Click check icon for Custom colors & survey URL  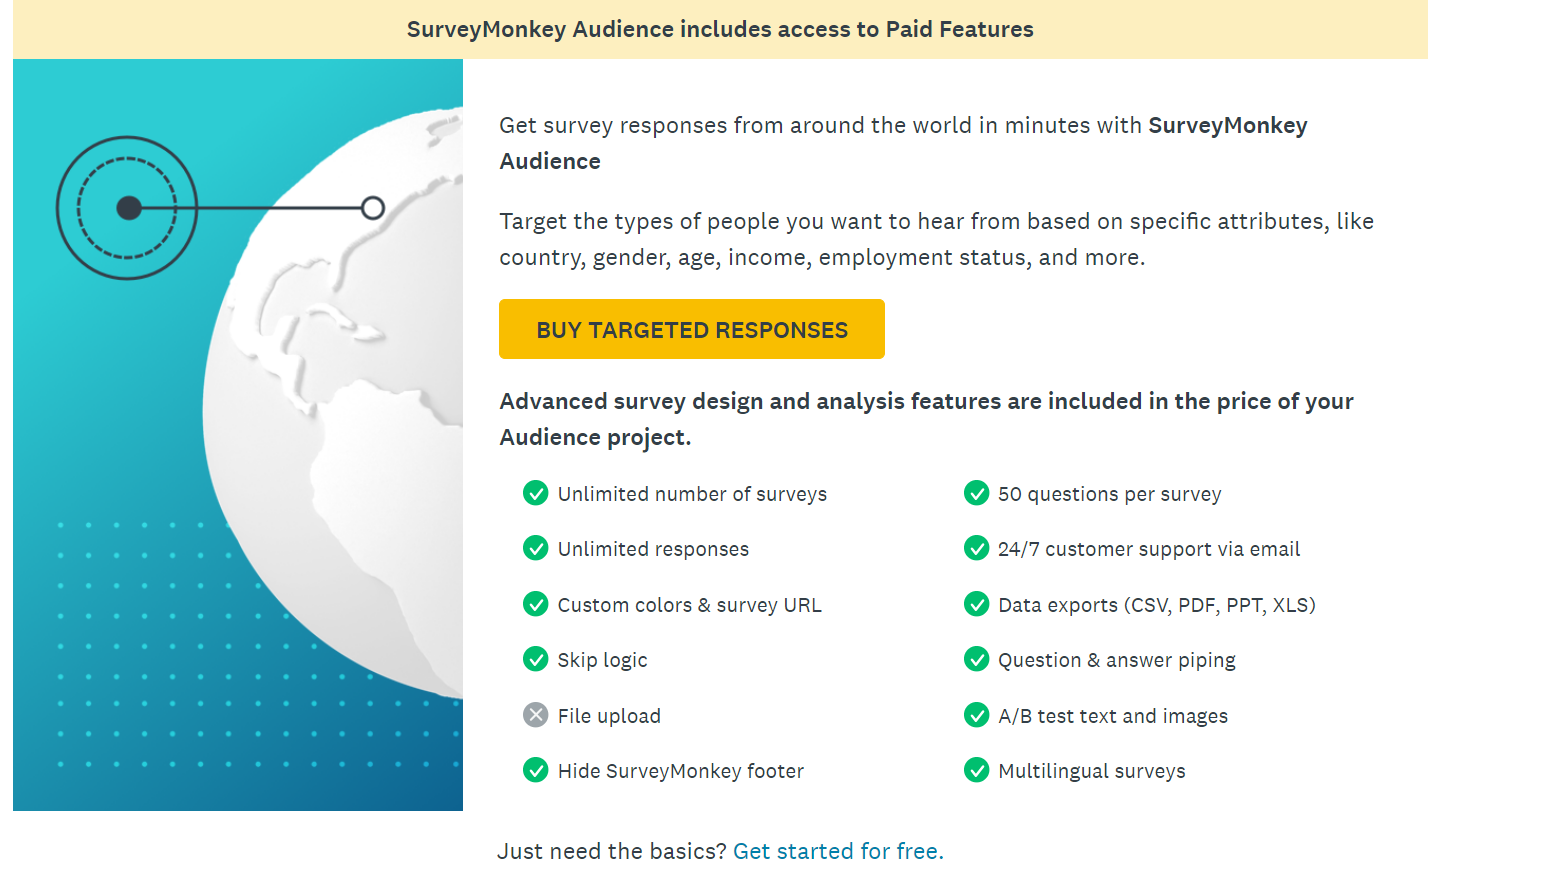536,604
